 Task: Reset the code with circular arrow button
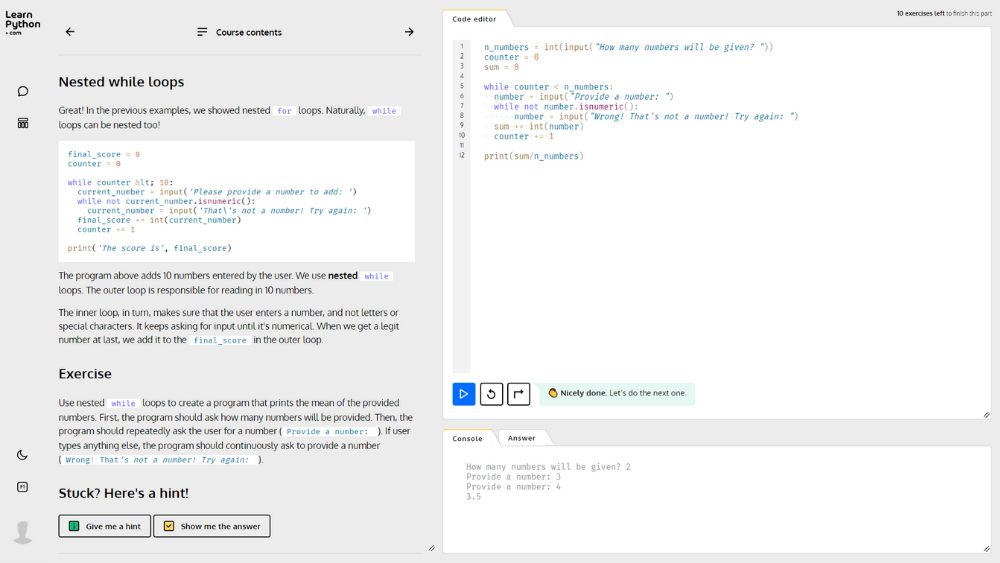[491, 393]
